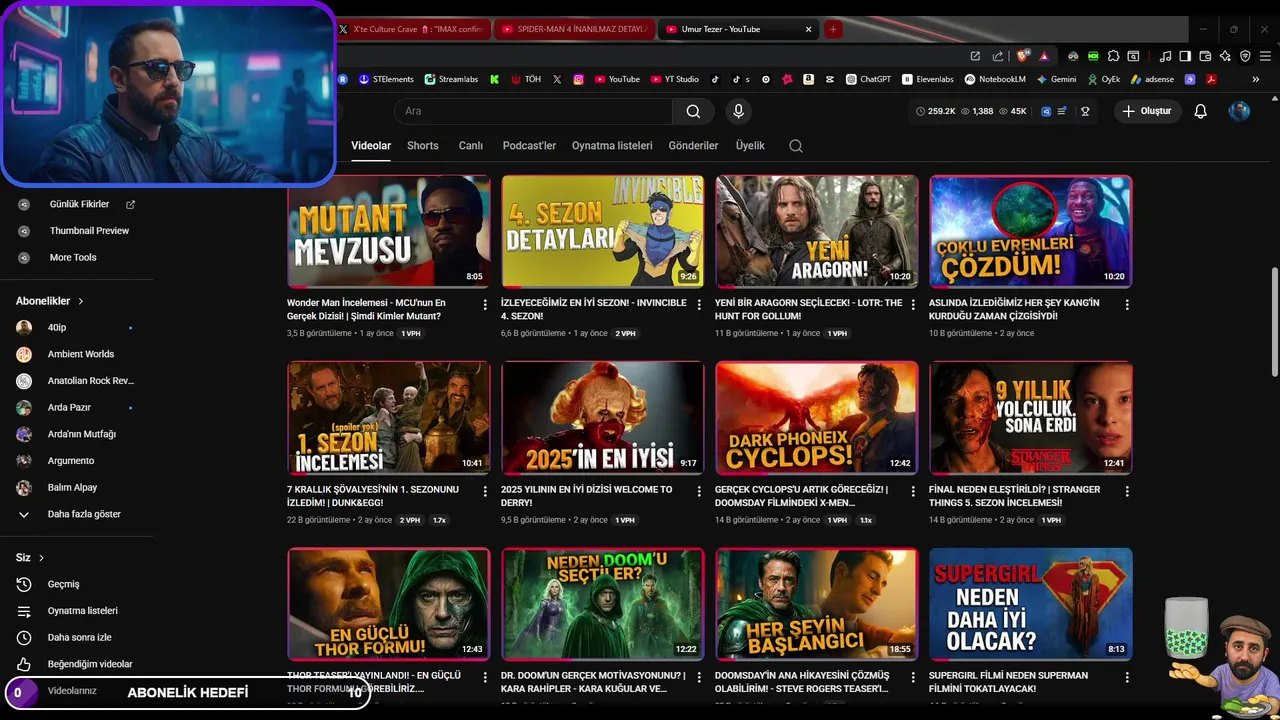Open the TÖH bookmark
Image resolution: width=1280 pixels, height=720 pixels.
(x=526, y=79)
